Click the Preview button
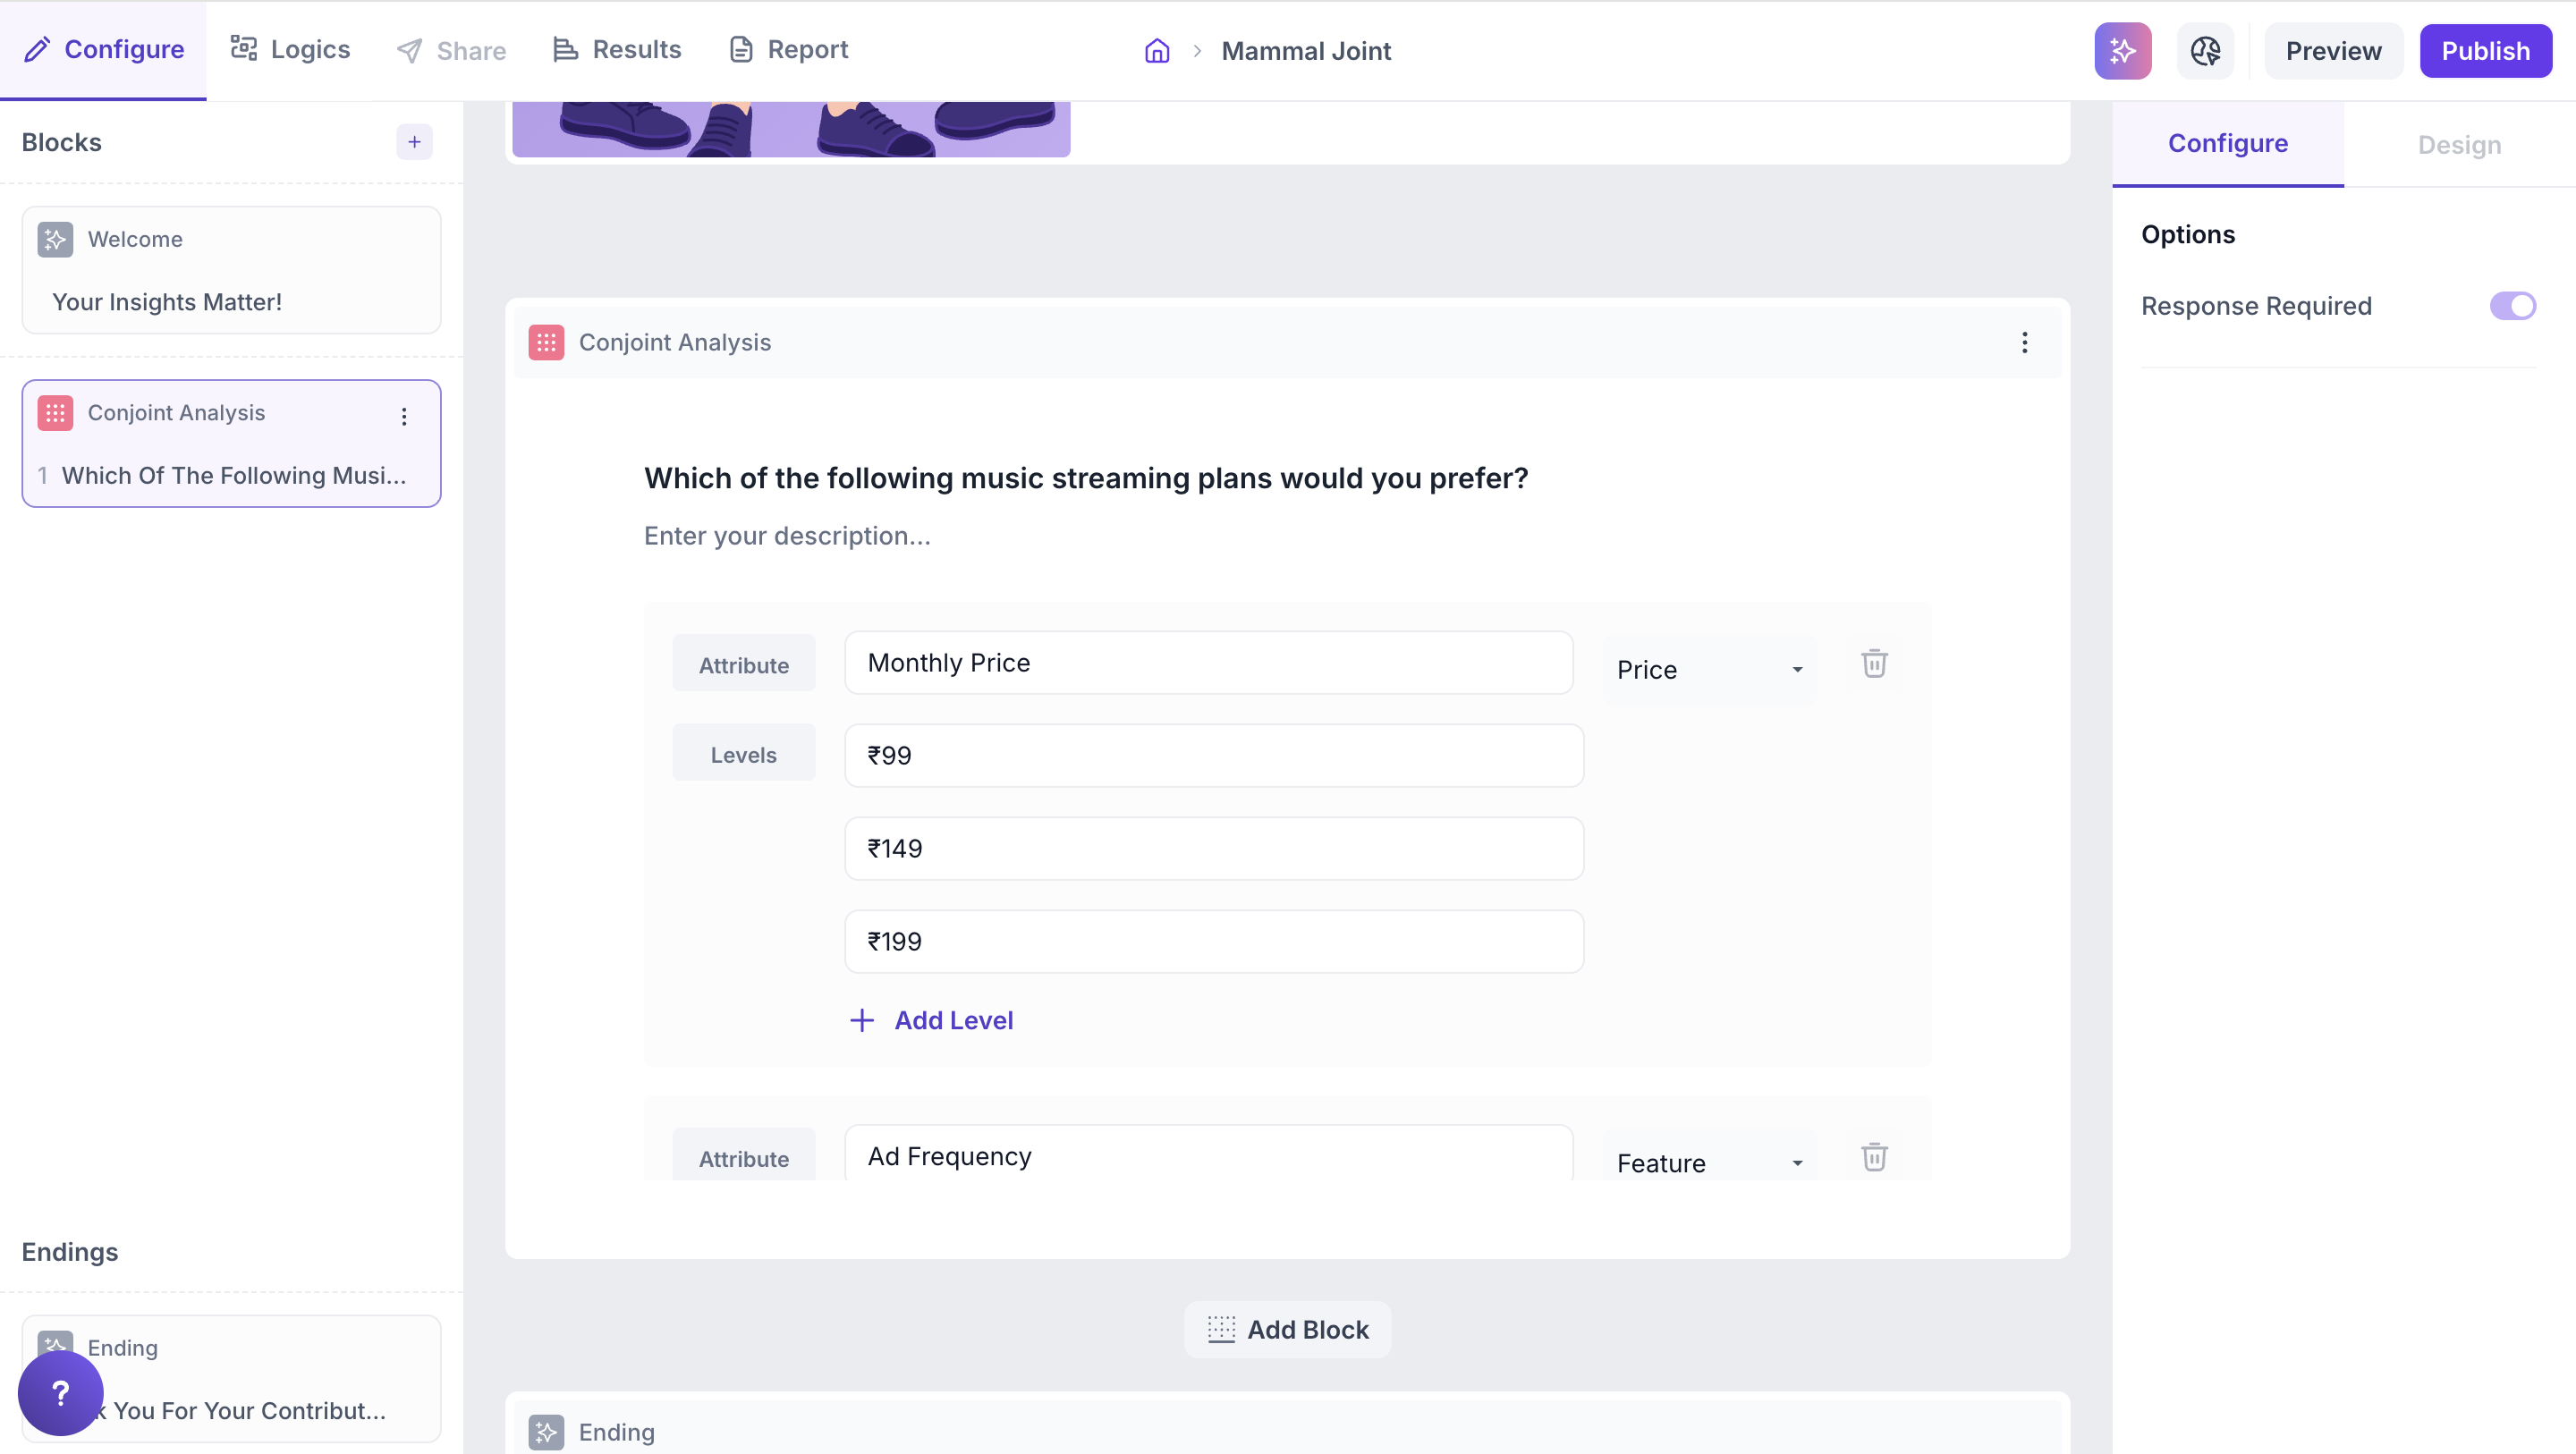This screenshot has width=2576, height=1454. coord(2333,51)
